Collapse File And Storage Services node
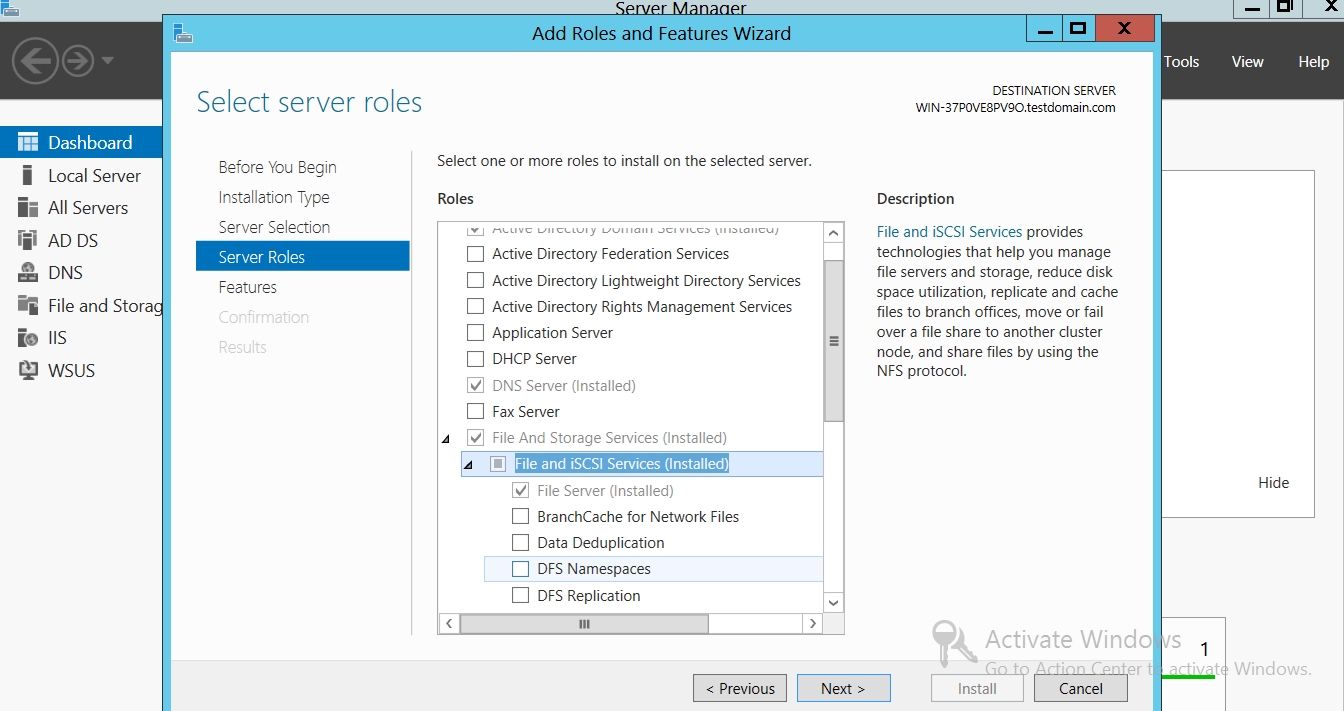Image resolution: width=1344 pixels, height=711 pixels. 445,439
